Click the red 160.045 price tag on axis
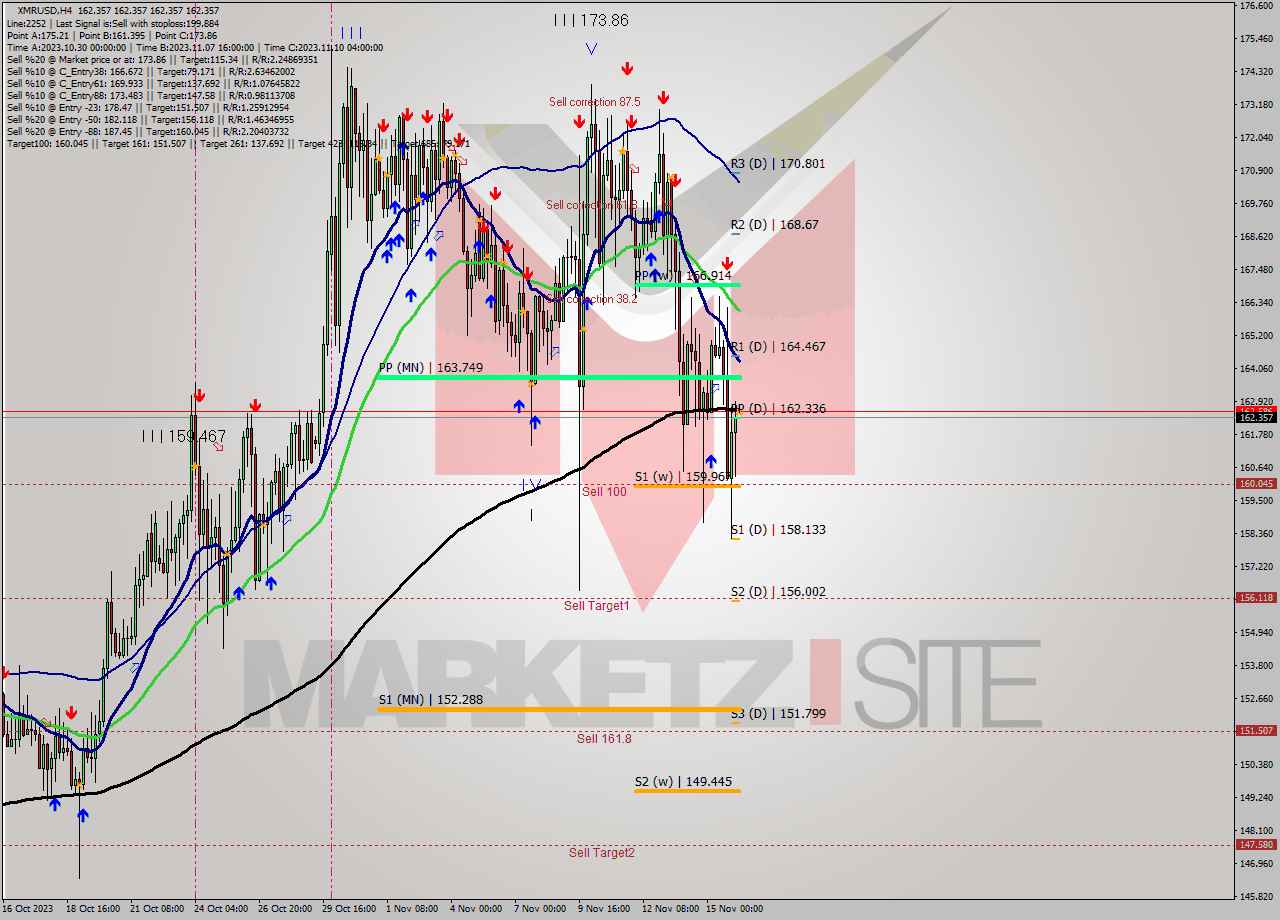Screen dimensions: 1280x920 click(1257, 483)
